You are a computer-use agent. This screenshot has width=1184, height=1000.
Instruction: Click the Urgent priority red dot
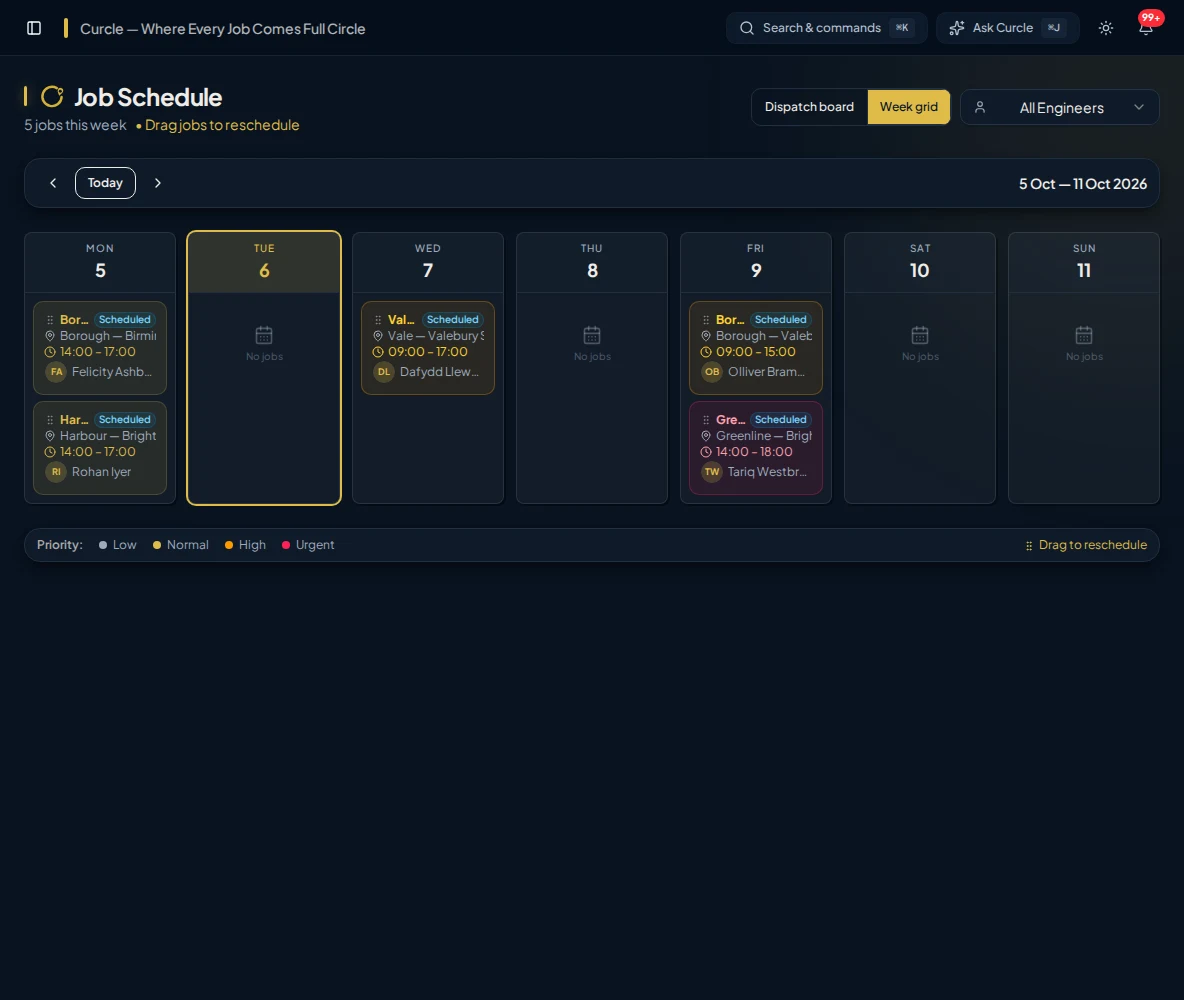click(x=286, y=545)
